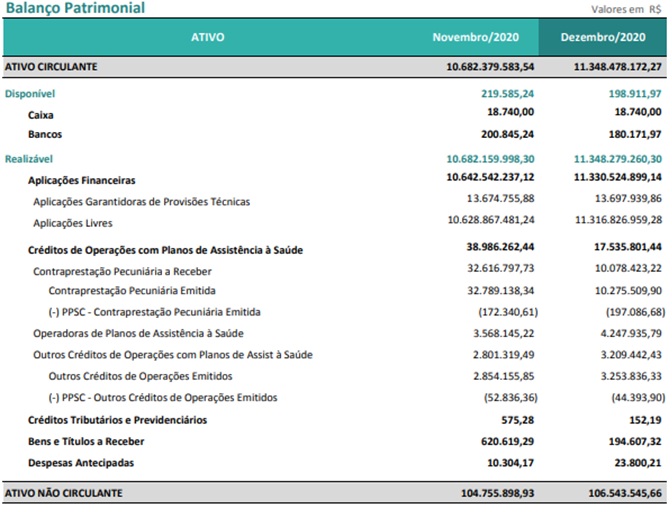
Task: Click the ATIVO CIRCULANTE row label
Action: [51, 67]
